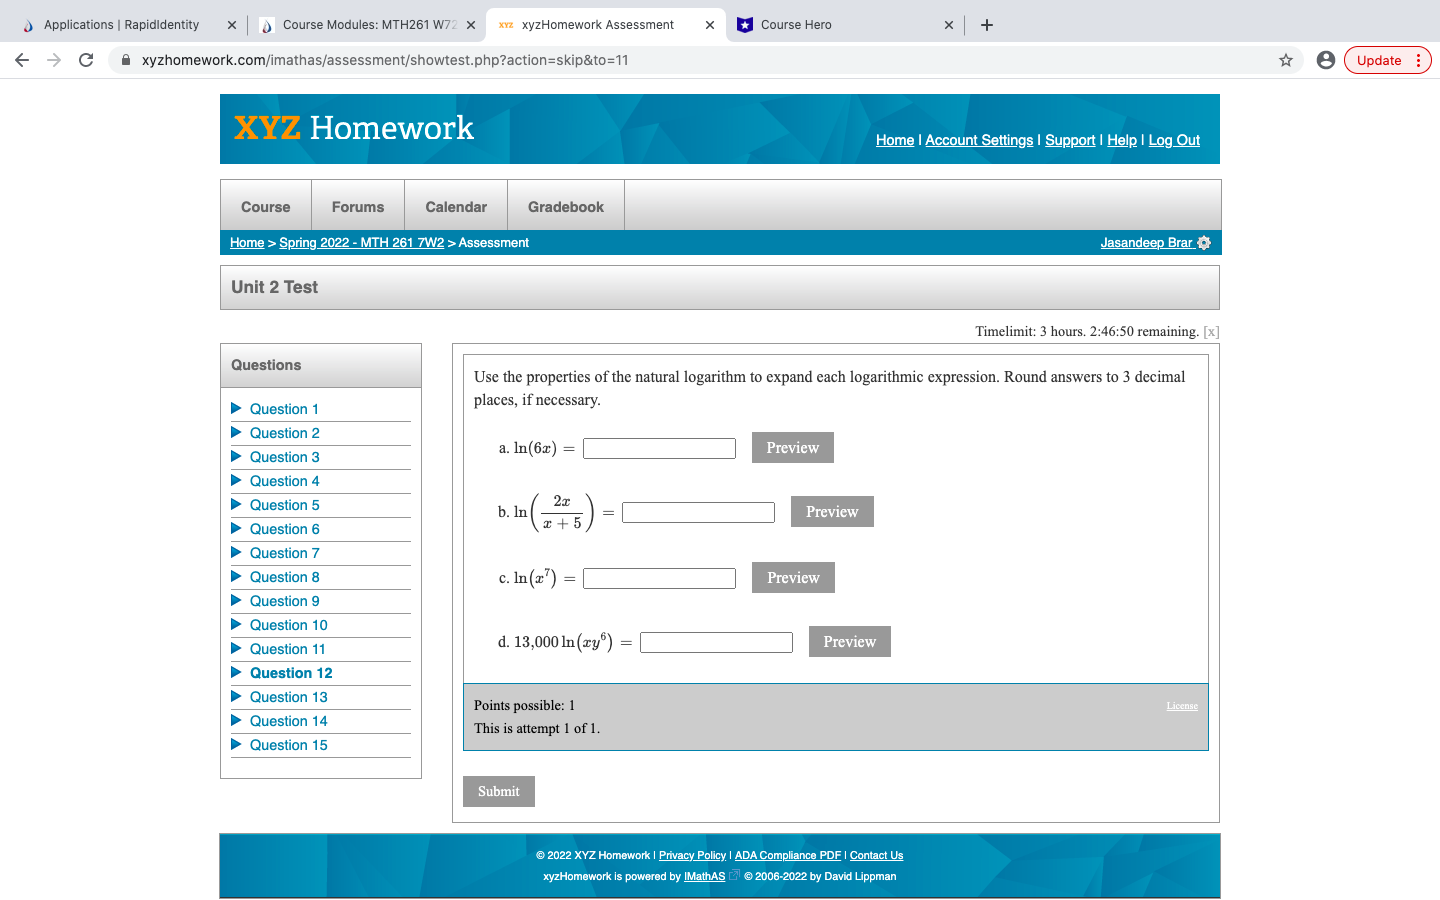
Task: Click the padlock icon in the address bar
Action: click(125, 60)
